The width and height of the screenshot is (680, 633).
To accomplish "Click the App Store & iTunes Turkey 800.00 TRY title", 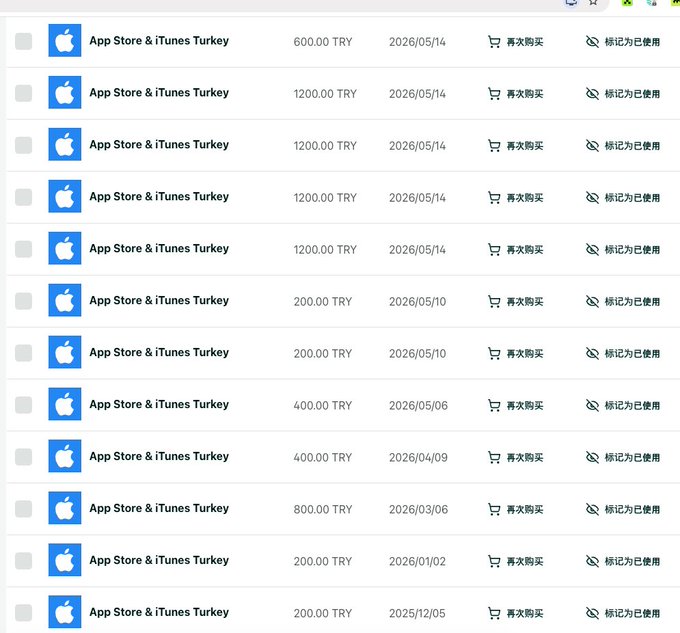I will 159,508.
